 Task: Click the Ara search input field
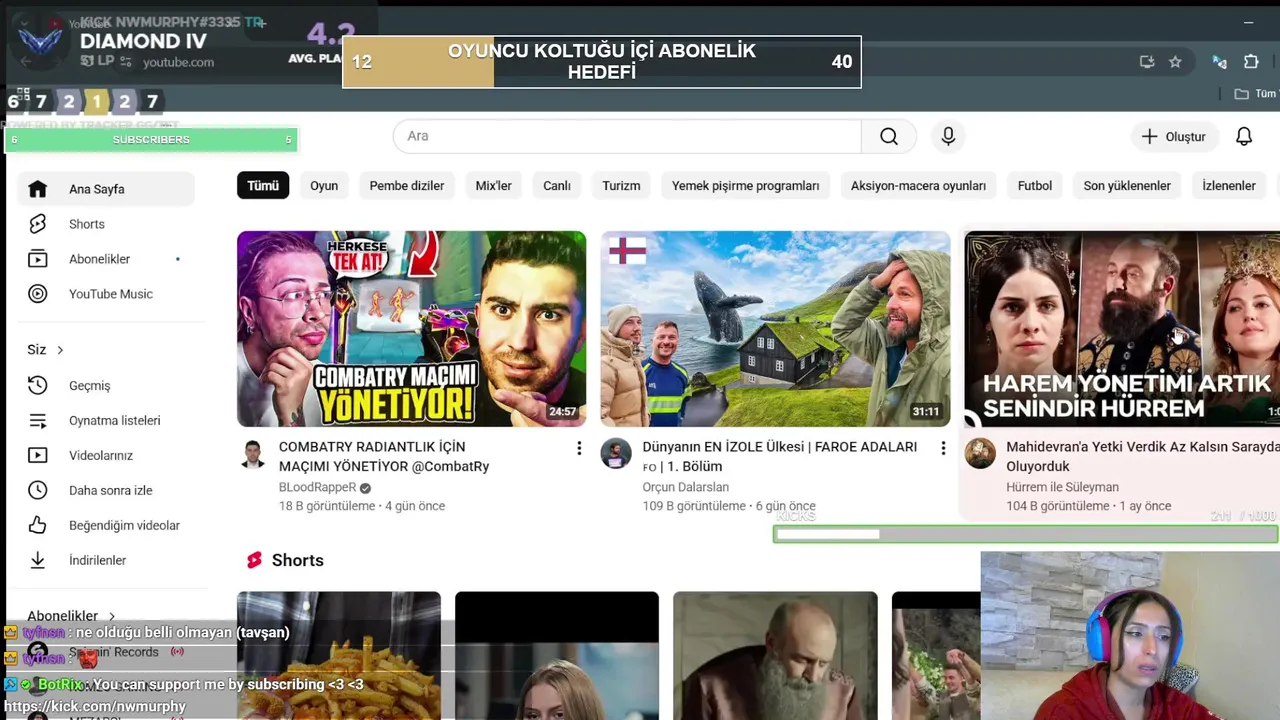pyautogui.click(x=627, y=136)
